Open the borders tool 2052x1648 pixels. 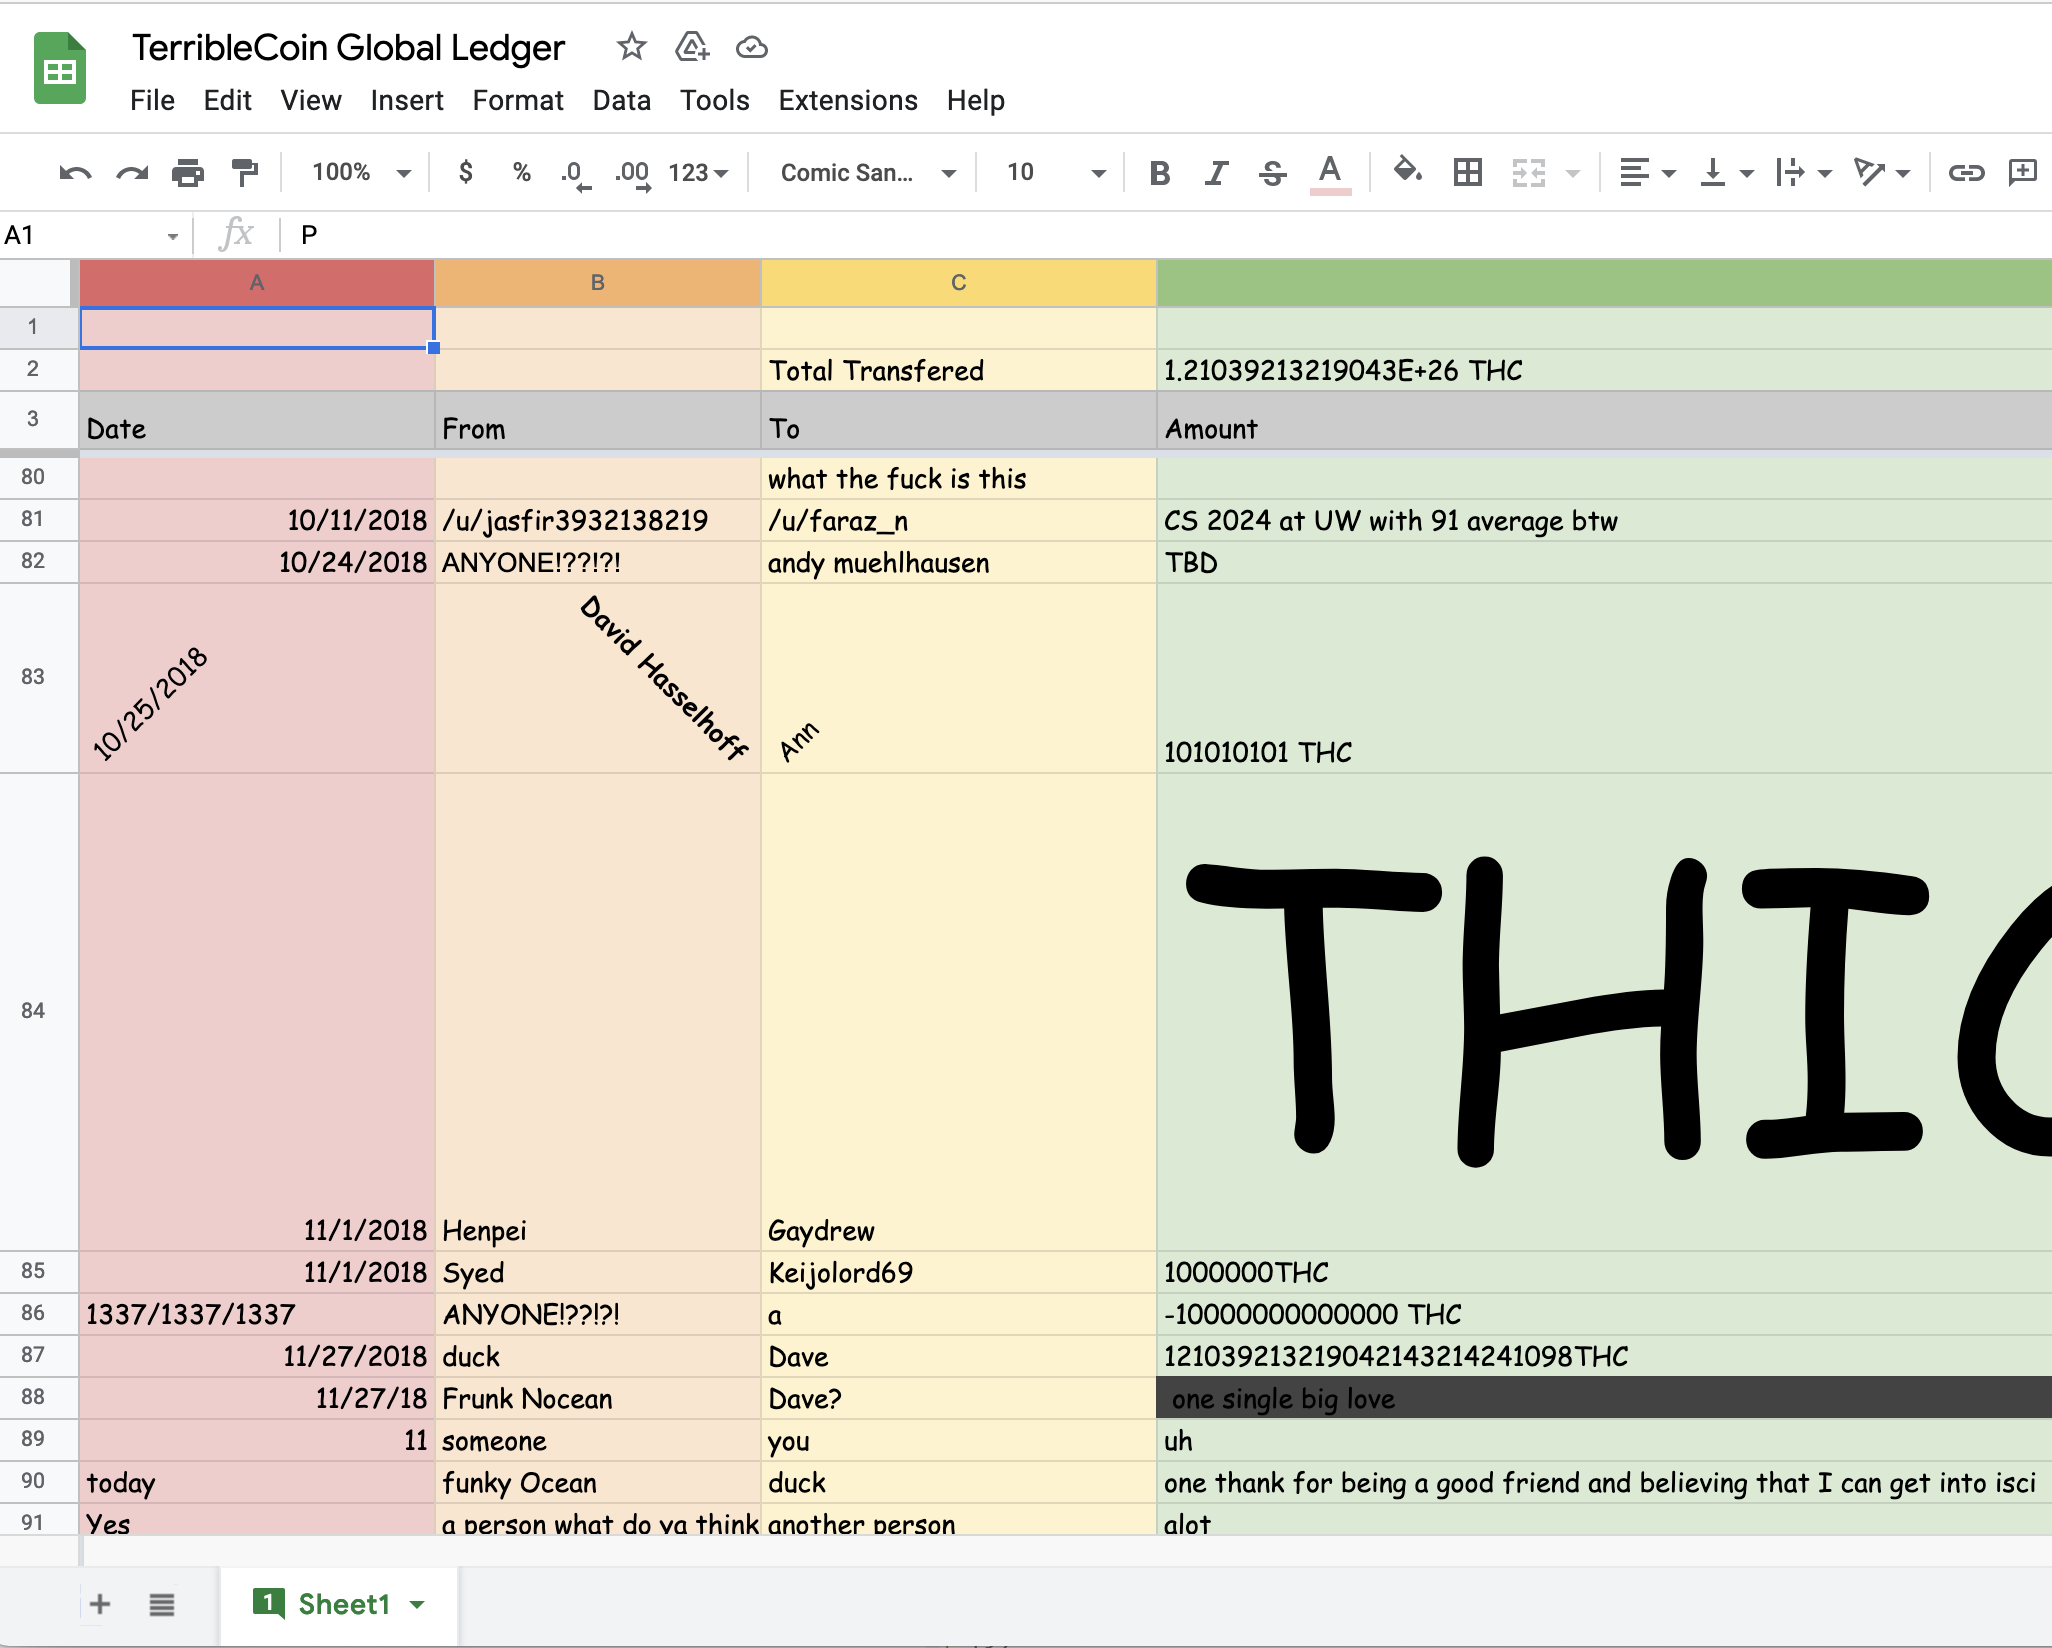click(1468, 173)
